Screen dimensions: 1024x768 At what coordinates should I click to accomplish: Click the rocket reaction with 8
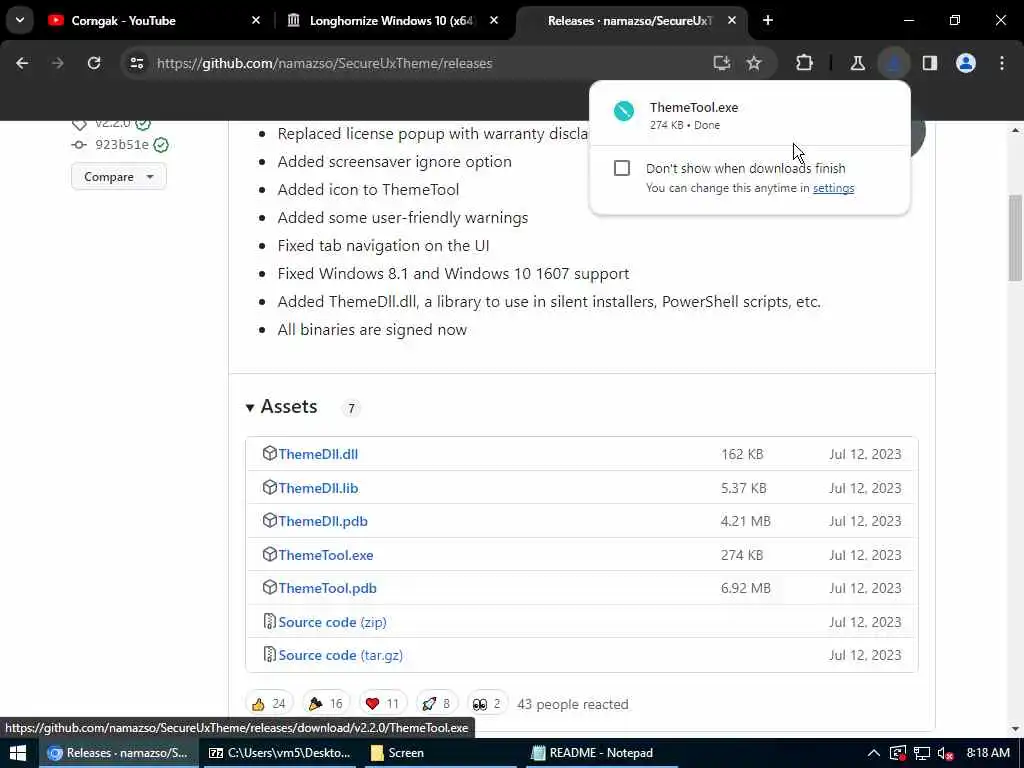coord(436,704)
